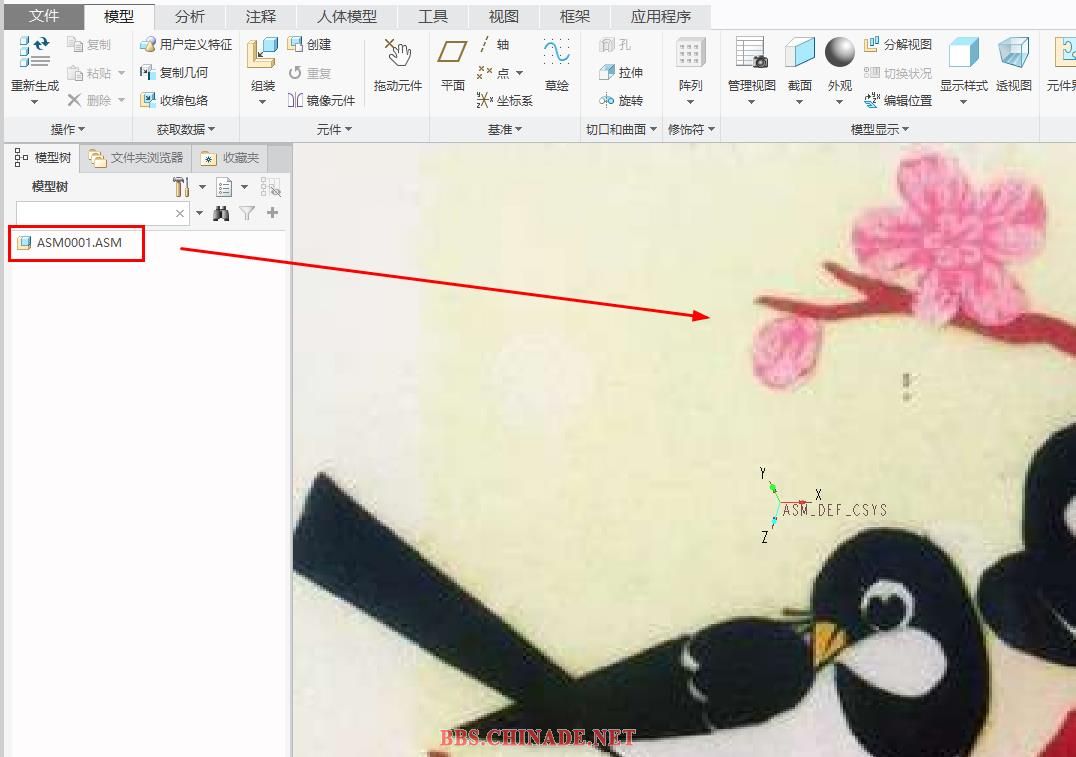This screenshot has height=757, width=1076.
Task: Expand the 重新生成 dropdown arrow
Action: click(x=34, y=102)
